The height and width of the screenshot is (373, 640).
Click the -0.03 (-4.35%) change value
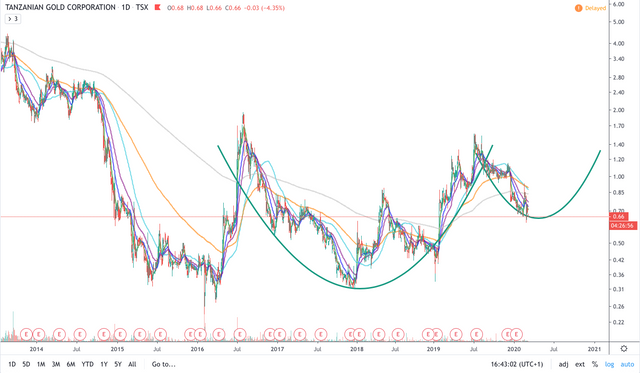coord(264,8)
